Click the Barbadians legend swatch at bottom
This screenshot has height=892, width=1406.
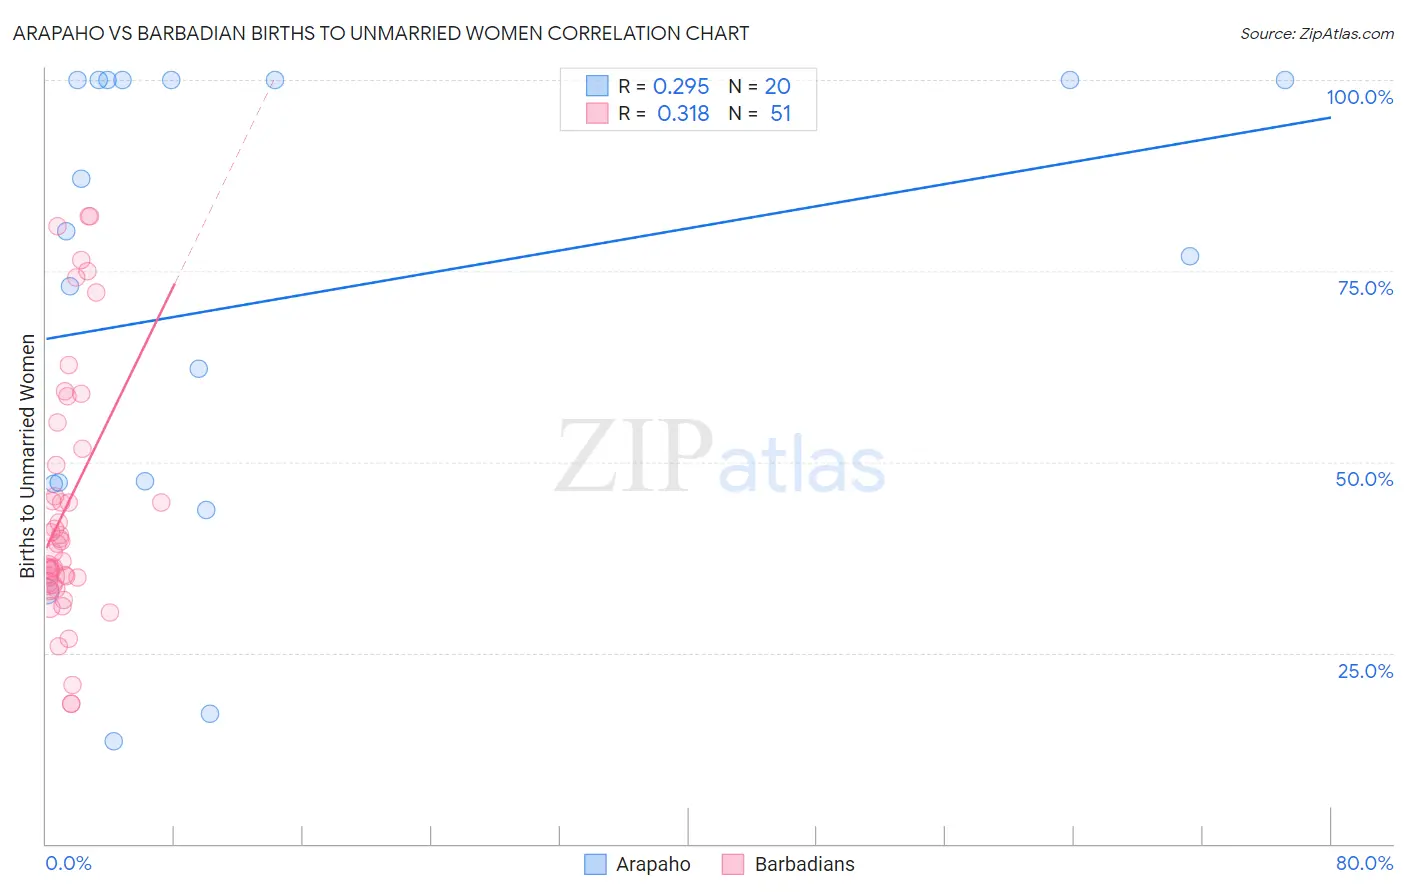(733, 864)
